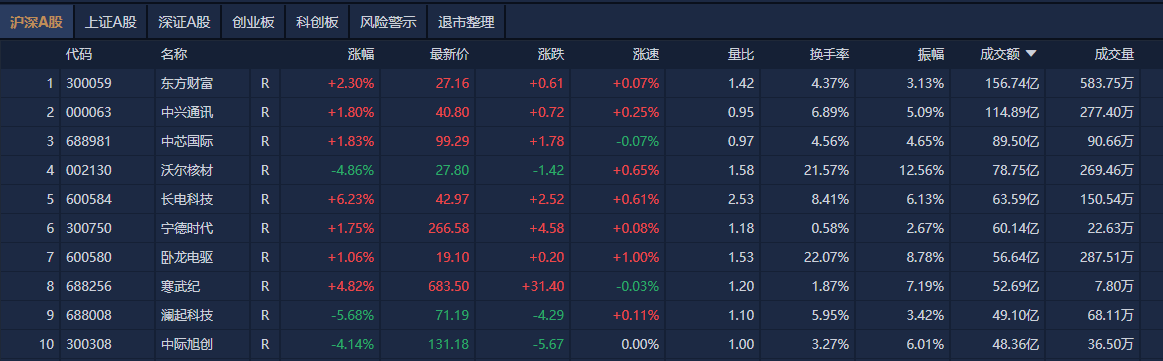Click the 振幅 column header

pos(931,54)
